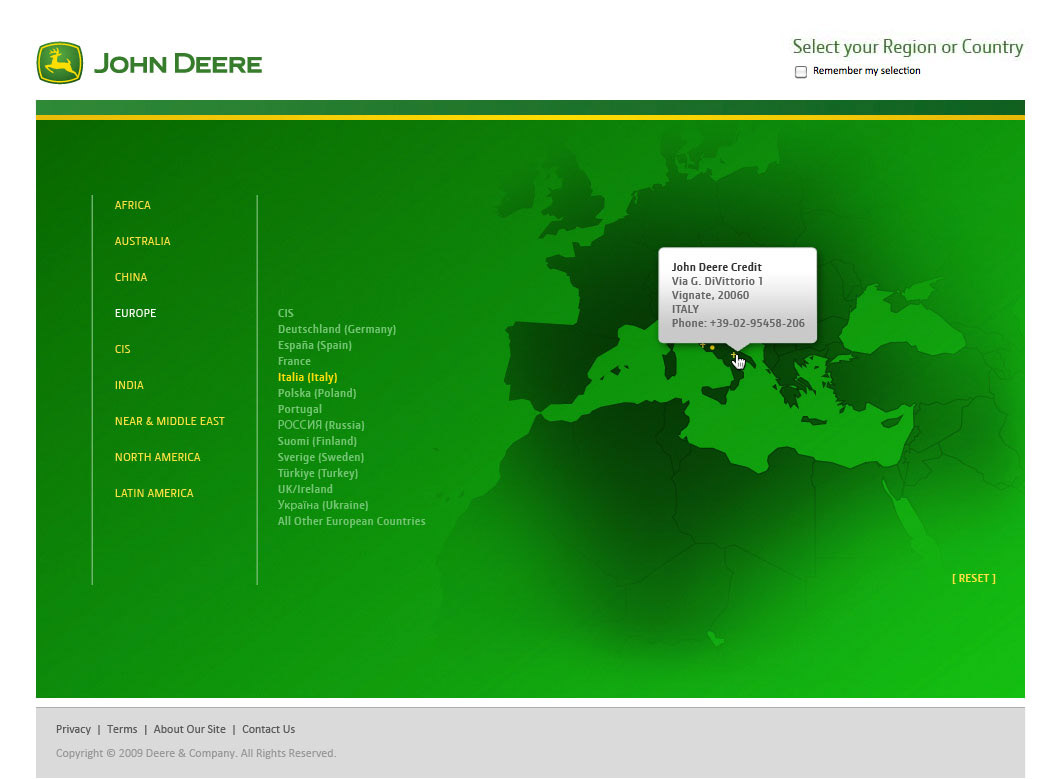Open Deutschland (Germany) country link
This screenshot has width=1061, height=779.
337,329
